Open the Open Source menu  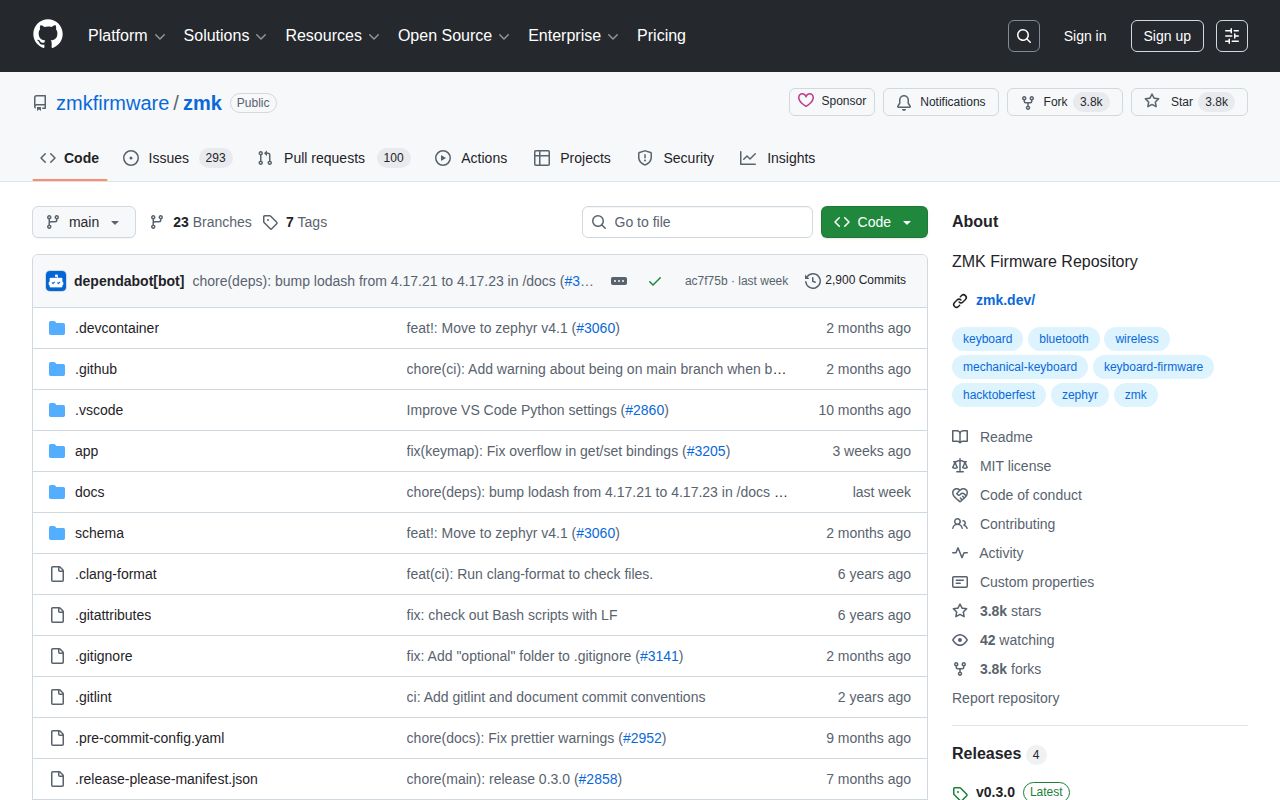pos(453,36)
